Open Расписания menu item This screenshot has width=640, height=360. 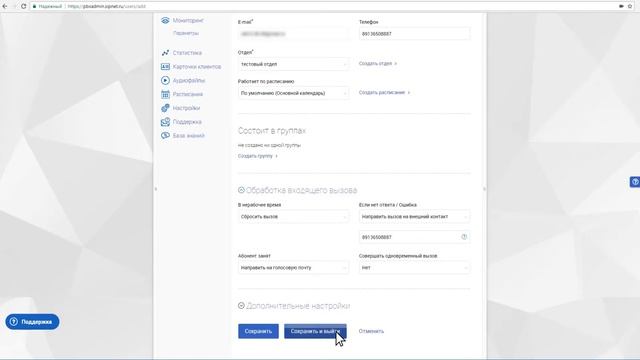point(188,94)
